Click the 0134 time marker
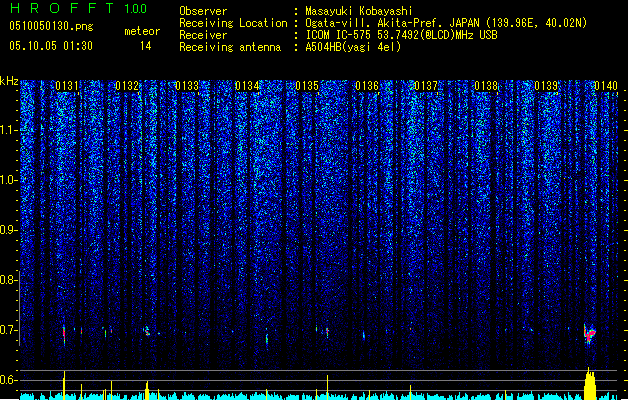Image resolution: width=629 pixels, height=400 pixels. pyautogui.click(x=247, y=86)
